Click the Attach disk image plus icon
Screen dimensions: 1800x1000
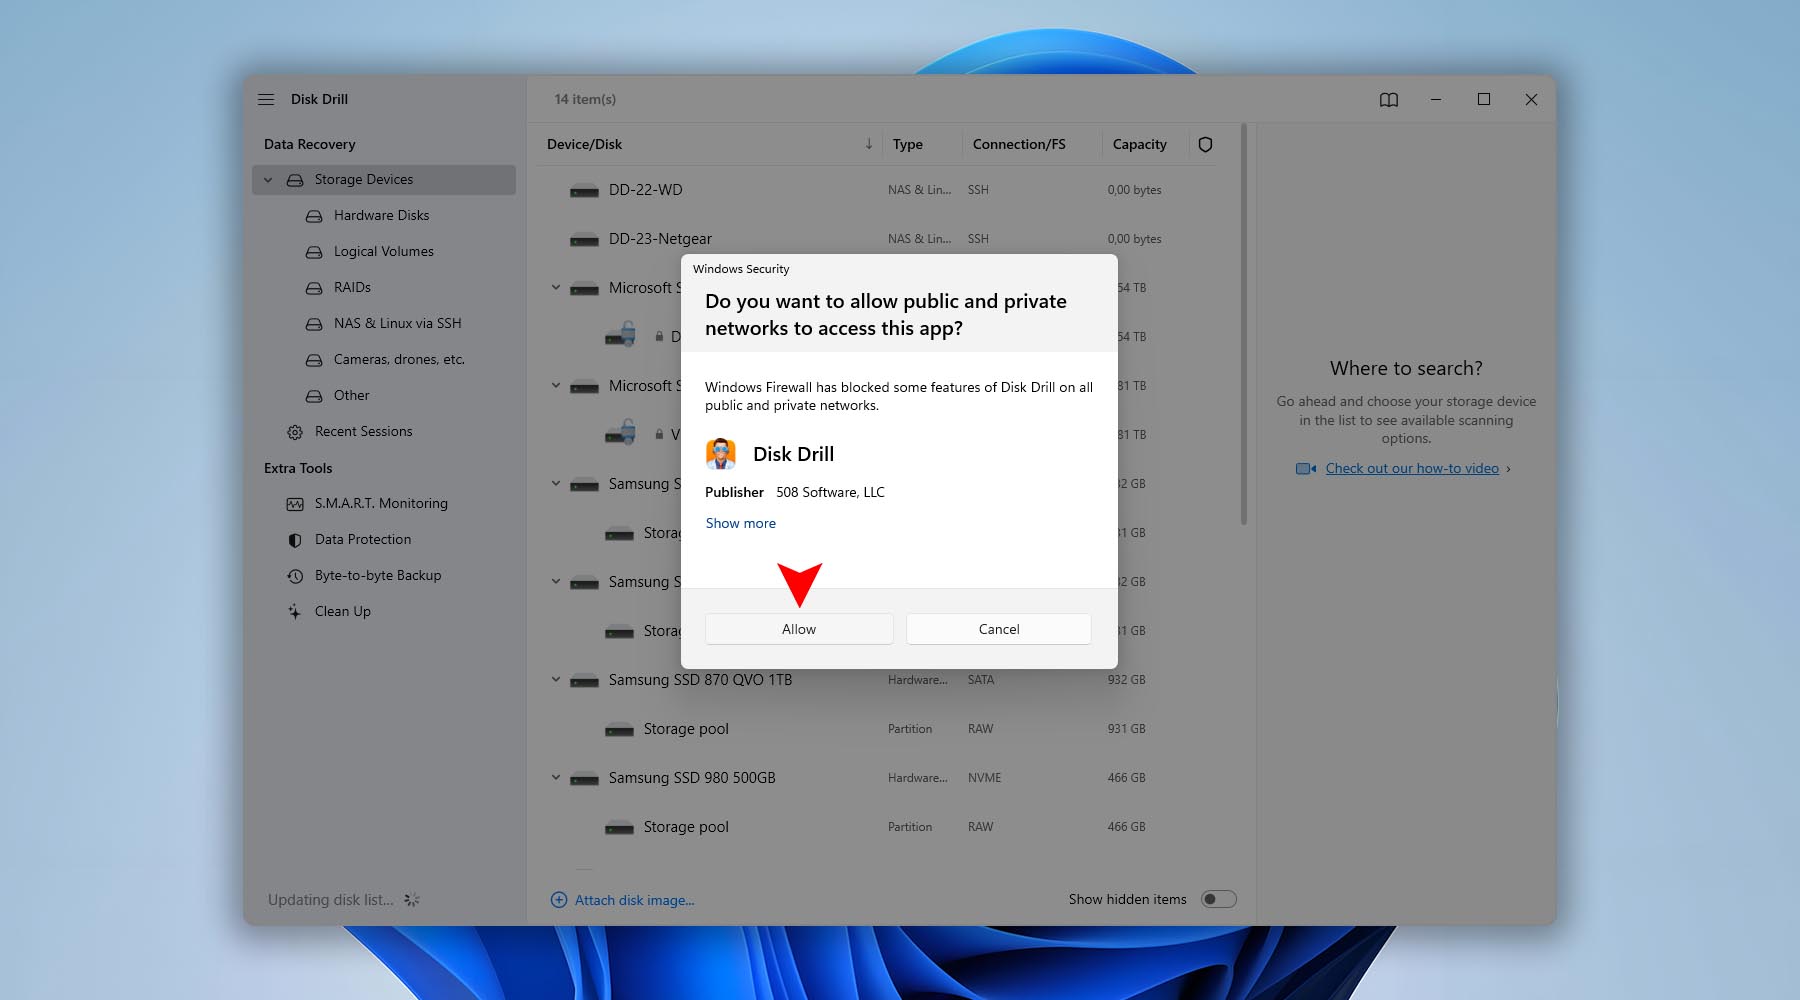[x=559, y=900]
